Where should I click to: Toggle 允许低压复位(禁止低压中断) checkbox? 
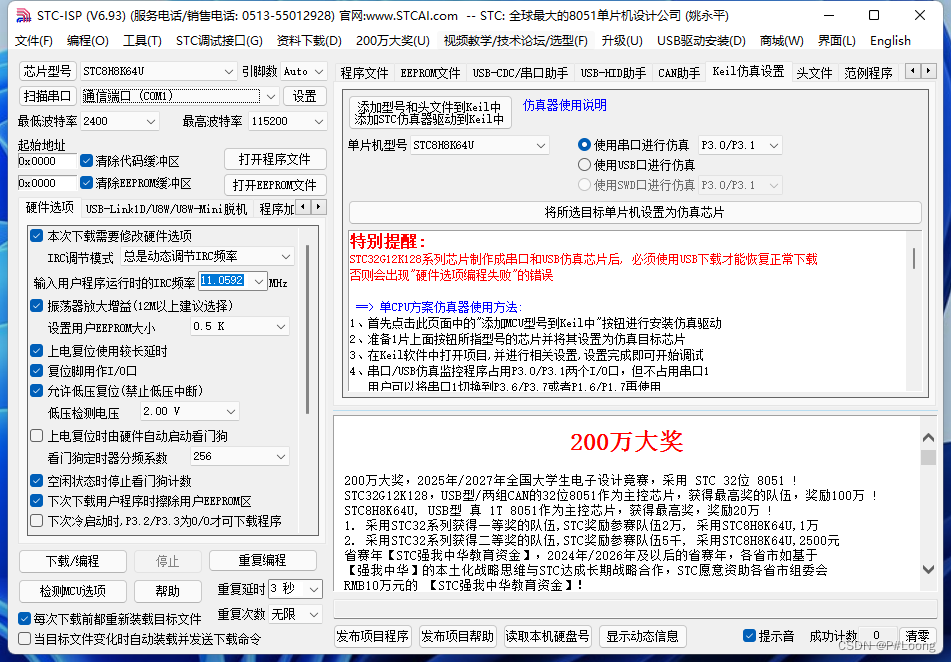36,391
